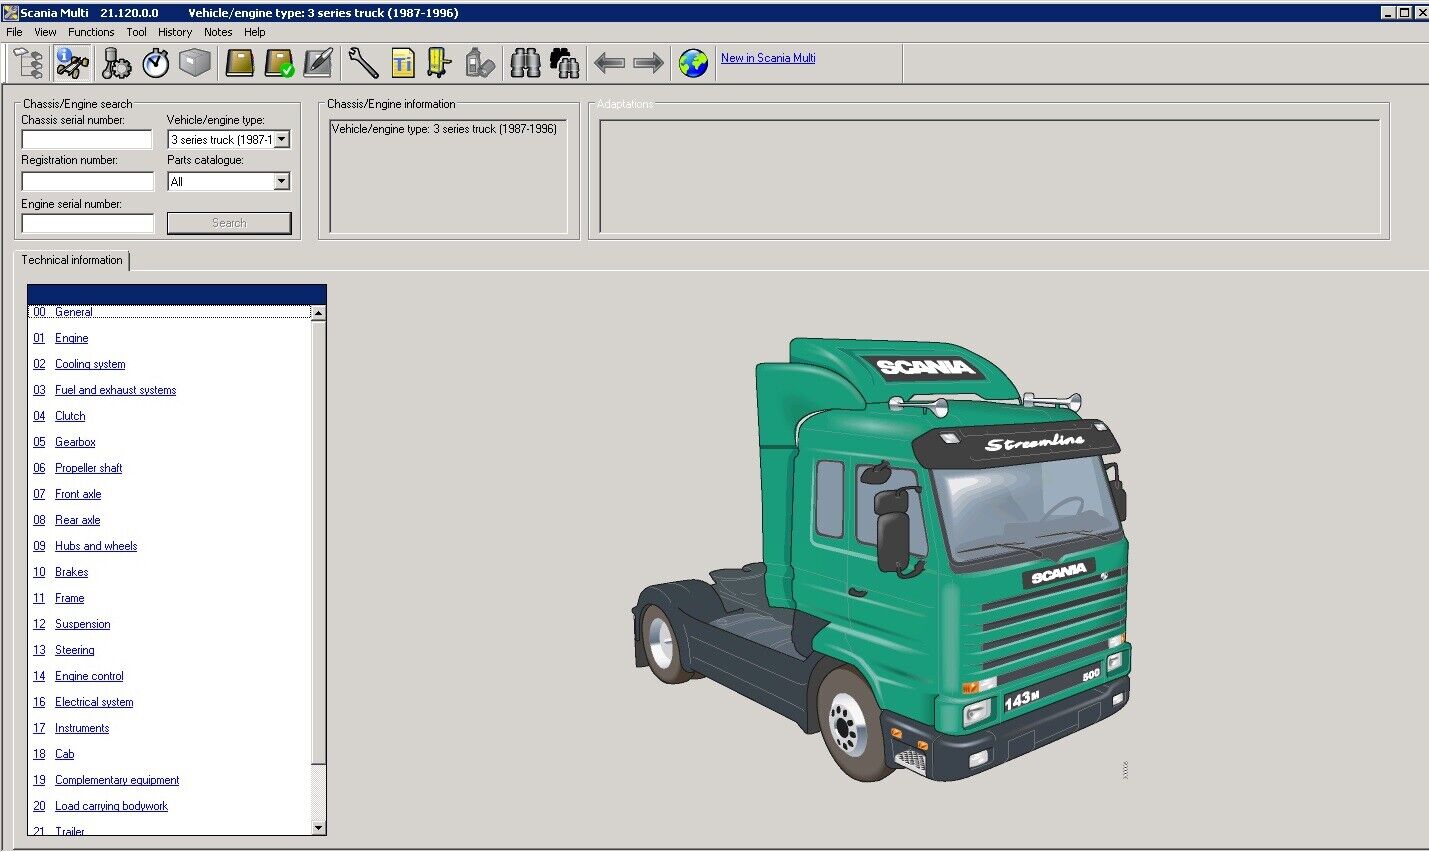Expand the Vehicle/engine type dropdown
The height and width of the screenshot is (852, 1429).
tap(282, 140)
